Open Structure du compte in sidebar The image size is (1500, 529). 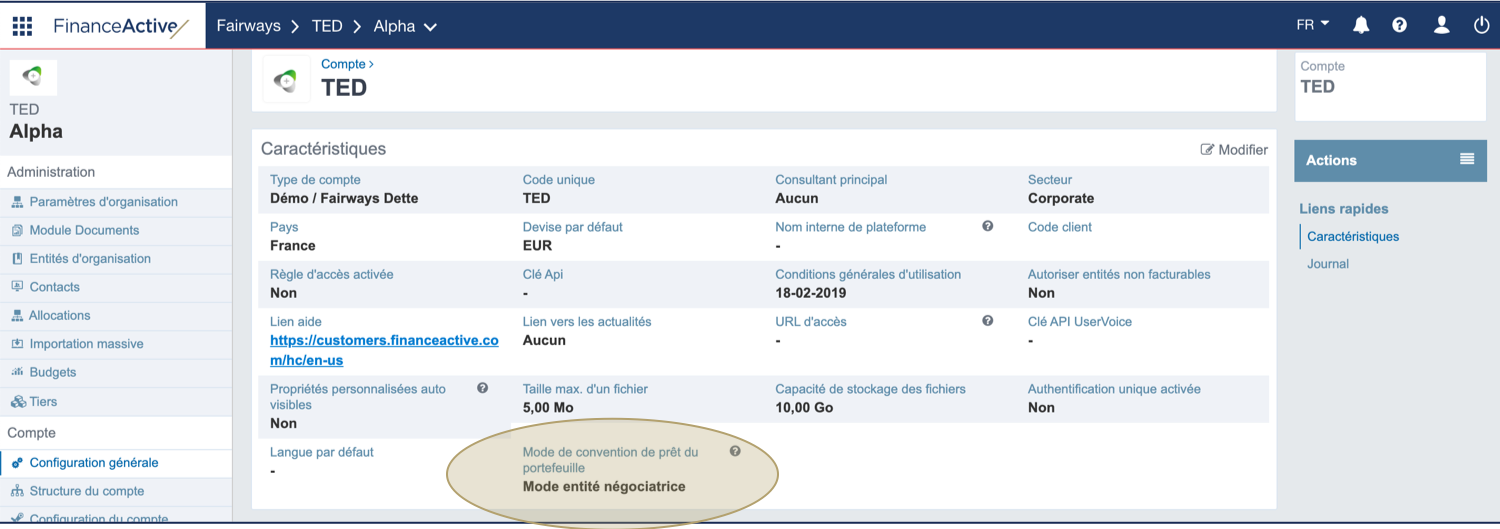[x=87, y=491]
